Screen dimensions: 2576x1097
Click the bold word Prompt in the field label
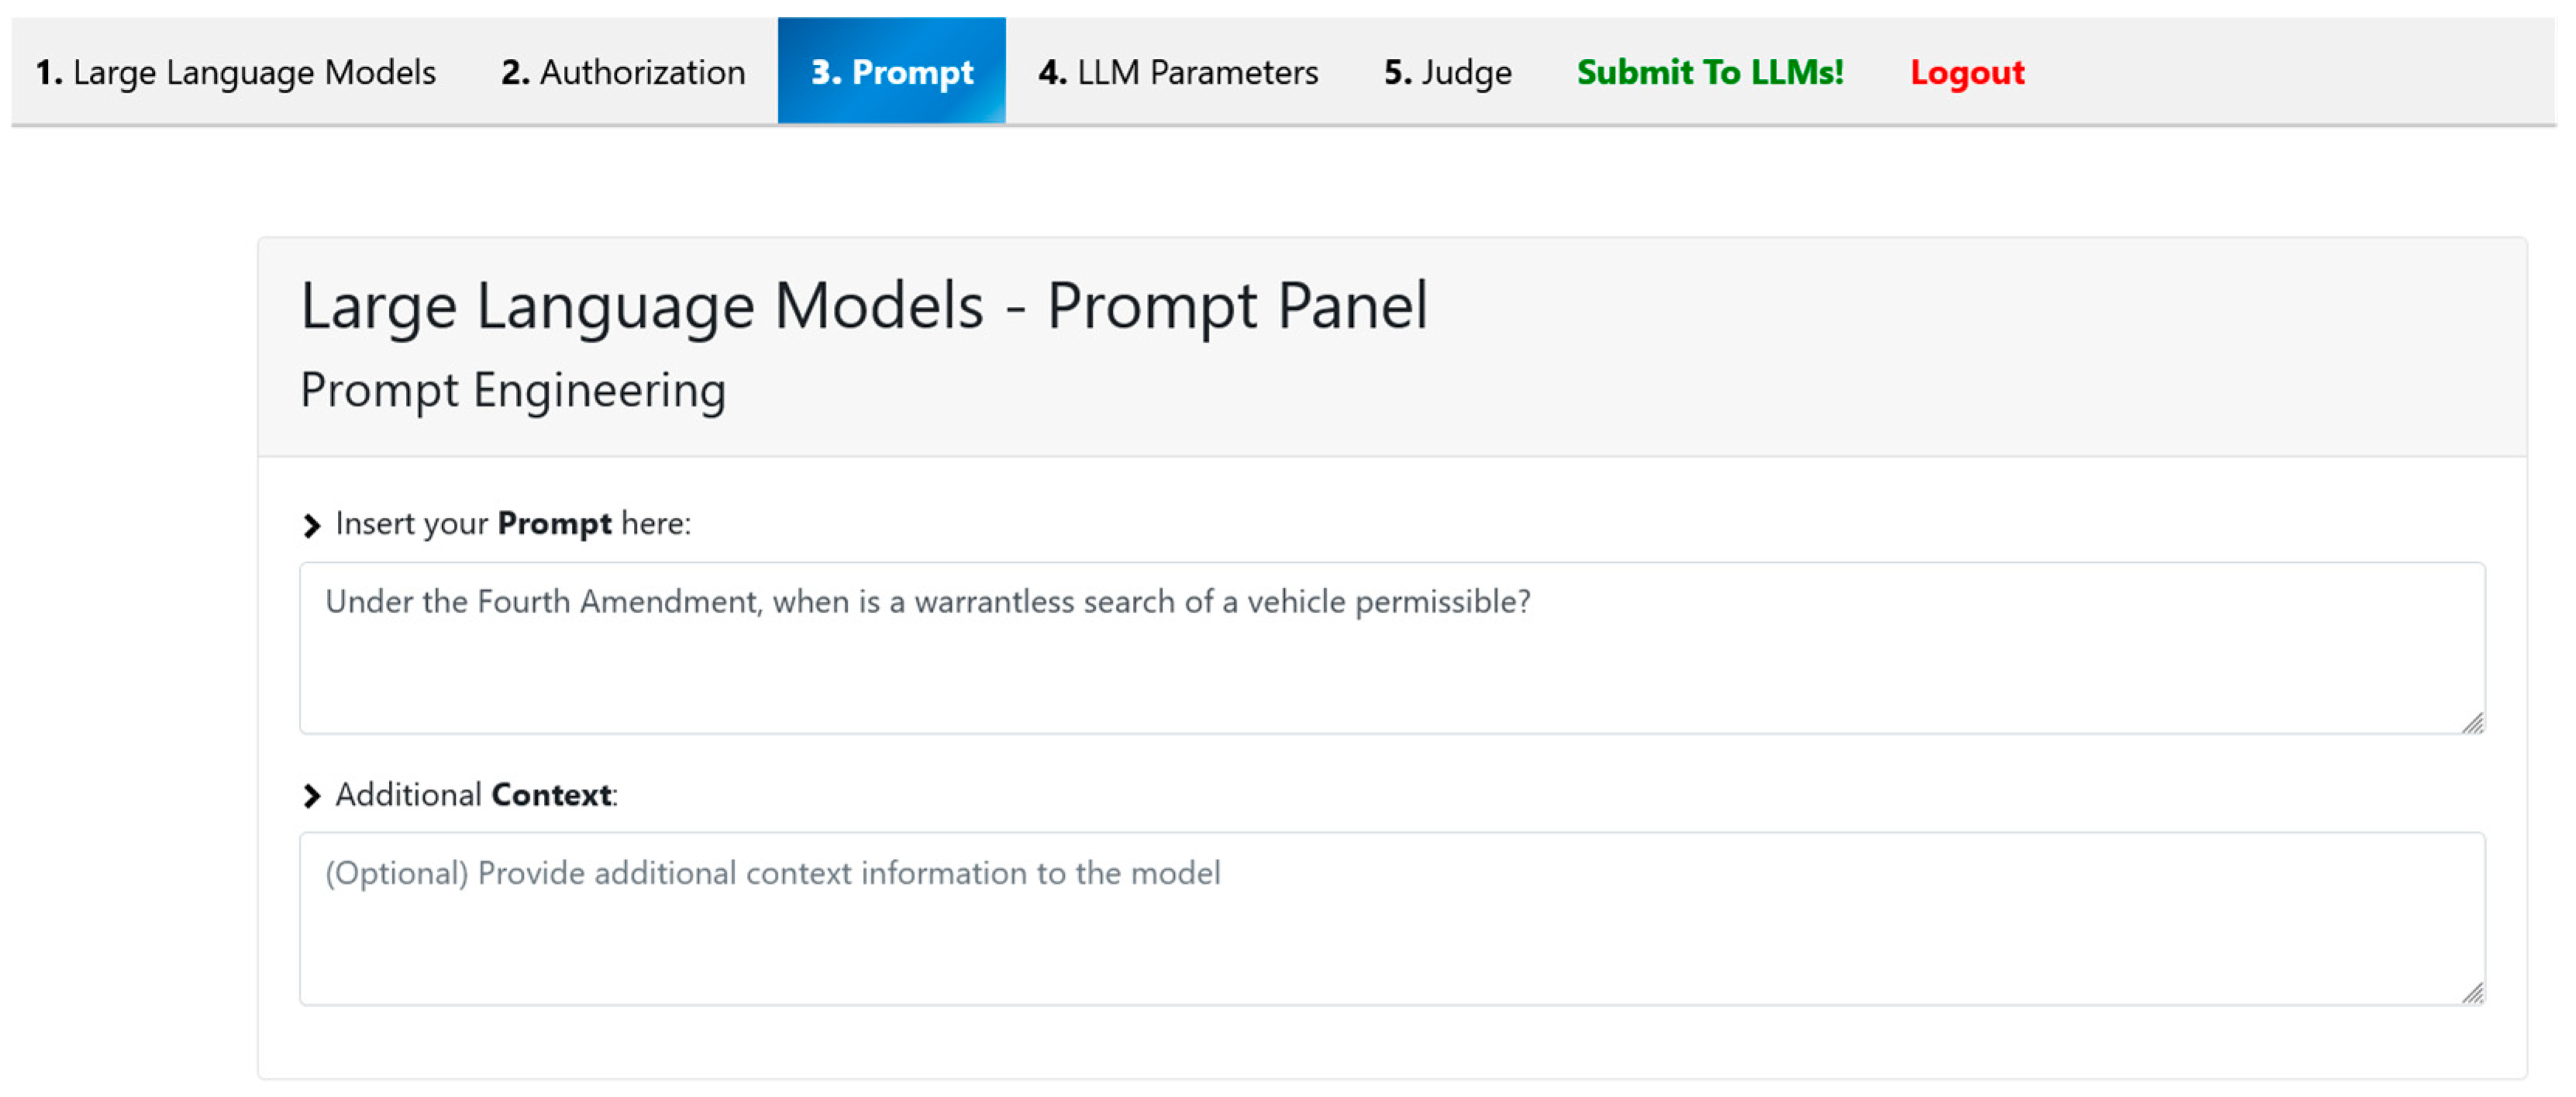554,523
